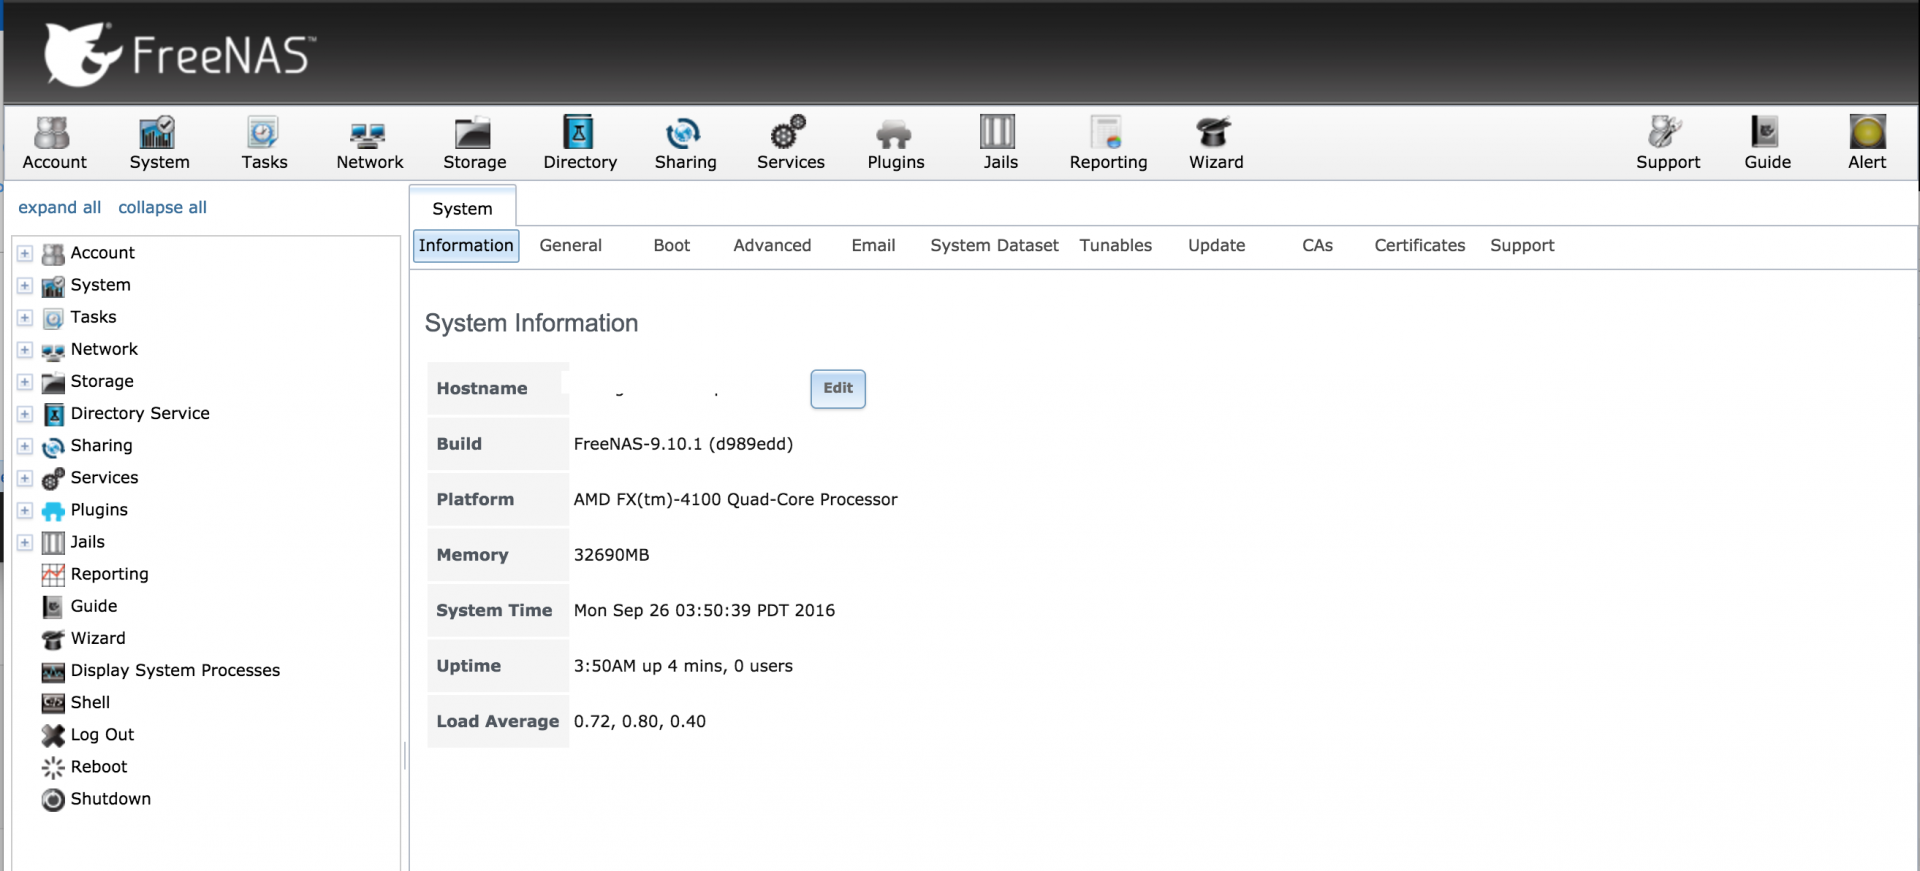Switch to the Boot tab
1920x871 pixels.
pos(671,246)
